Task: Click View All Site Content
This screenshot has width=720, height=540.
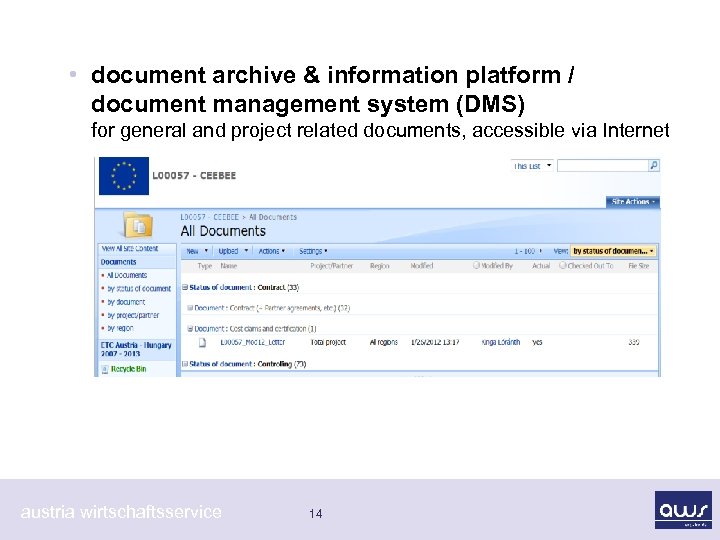Action: coord(130,248)
